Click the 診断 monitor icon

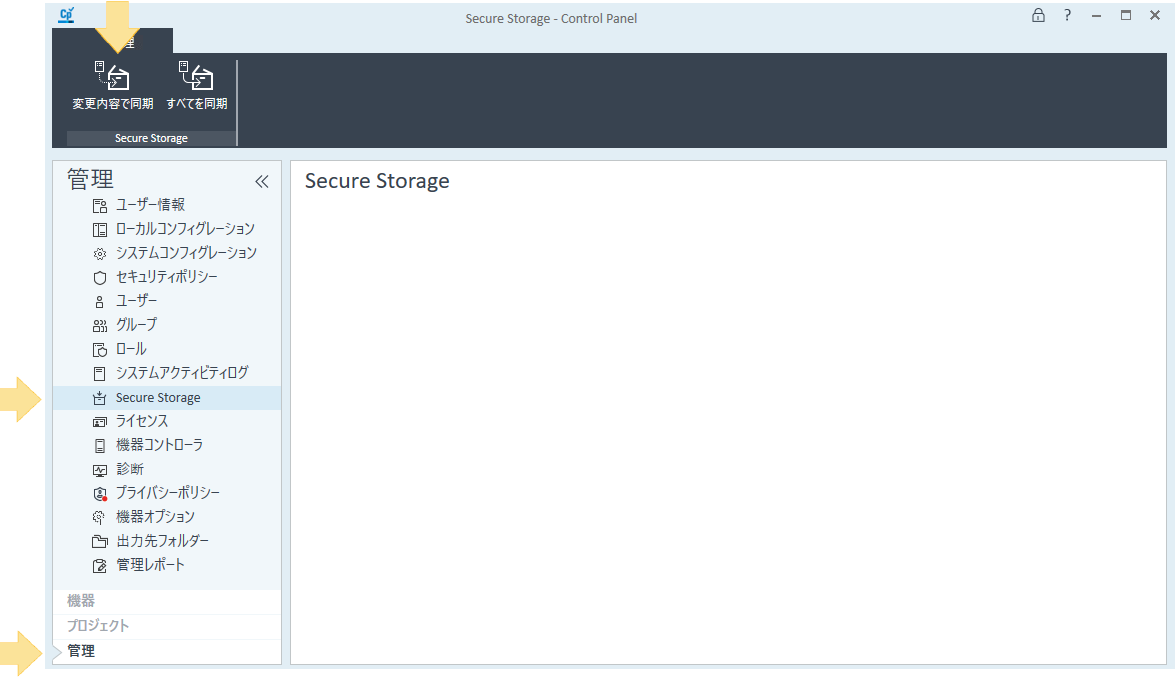point(100,470)
